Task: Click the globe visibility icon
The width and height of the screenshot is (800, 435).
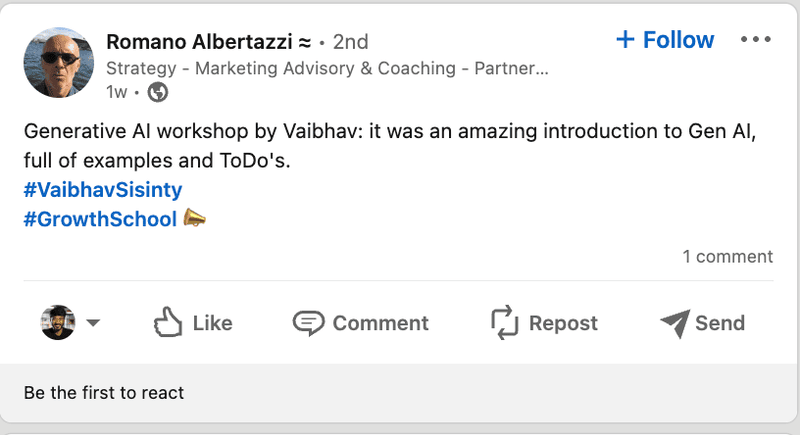Action: click(x=158, y=93)
